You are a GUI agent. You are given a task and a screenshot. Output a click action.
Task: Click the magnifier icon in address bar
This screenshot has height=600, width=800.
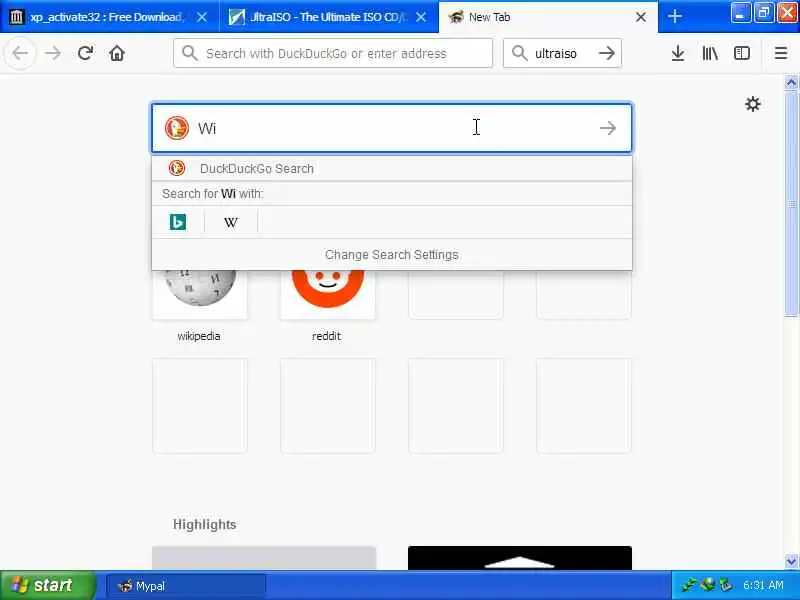190,53
